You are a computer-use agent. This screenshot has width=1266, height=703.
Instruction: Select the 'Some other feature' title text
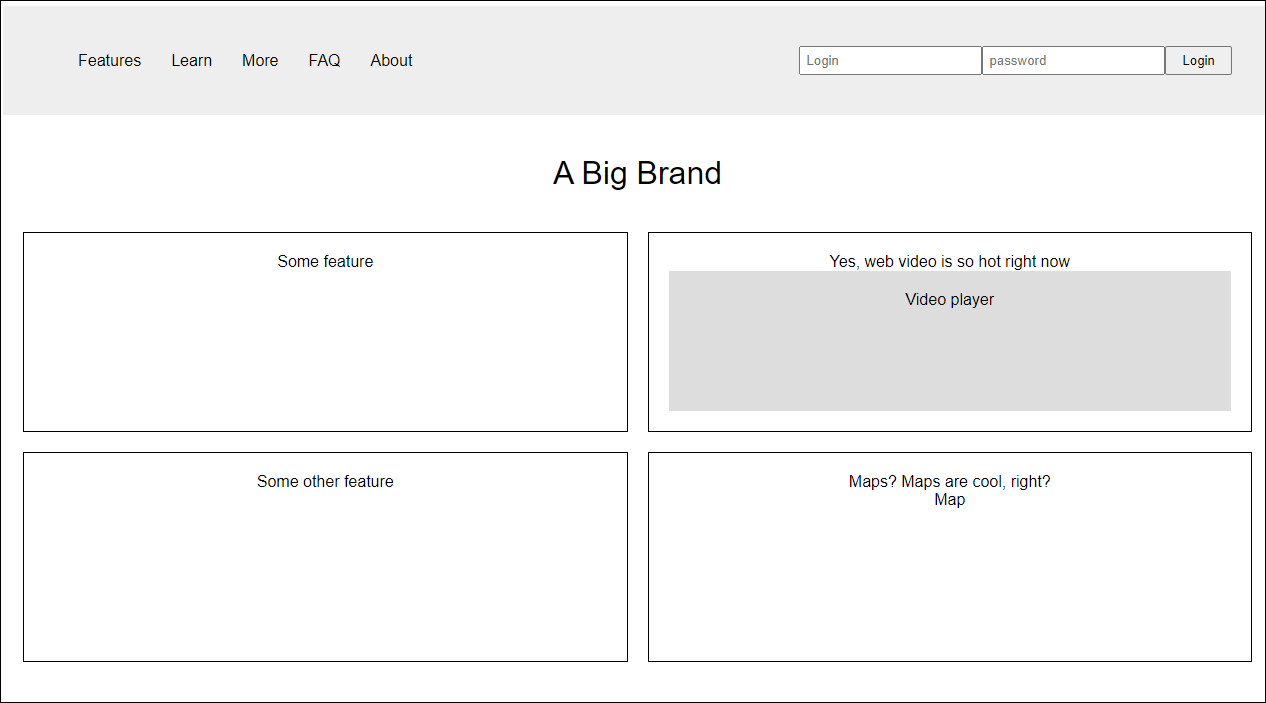[x=325, y=482]
